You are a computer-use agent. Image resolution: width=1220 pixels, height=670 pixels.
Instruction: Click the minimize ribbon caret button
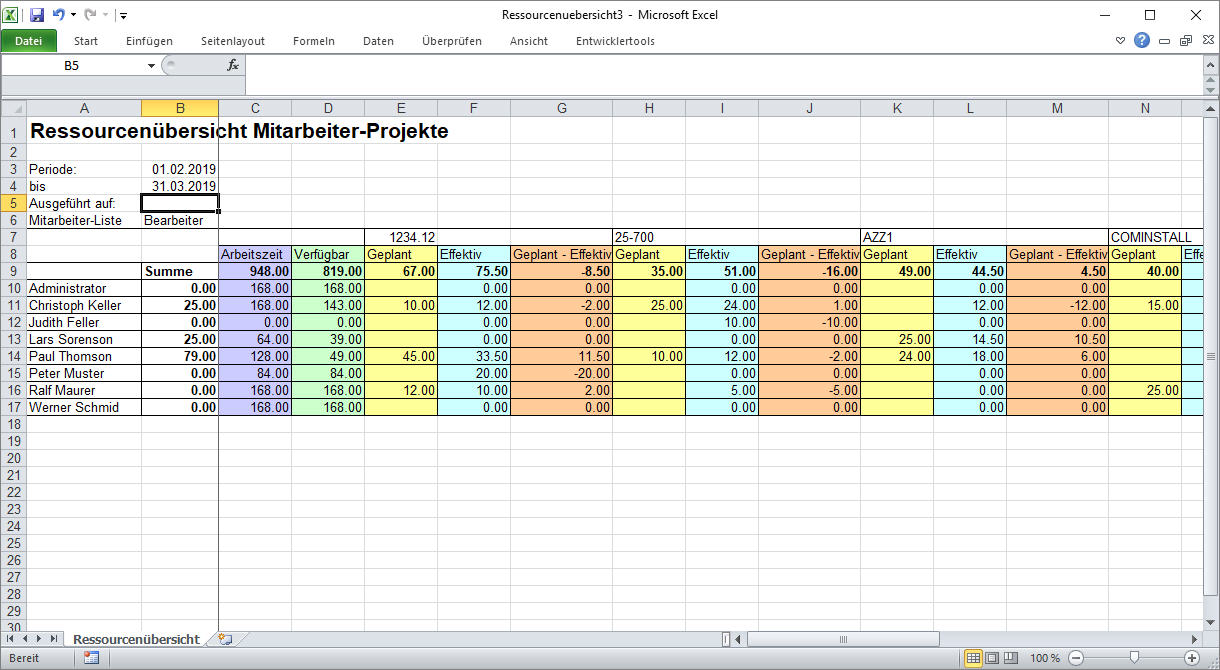coord(1120,41)
